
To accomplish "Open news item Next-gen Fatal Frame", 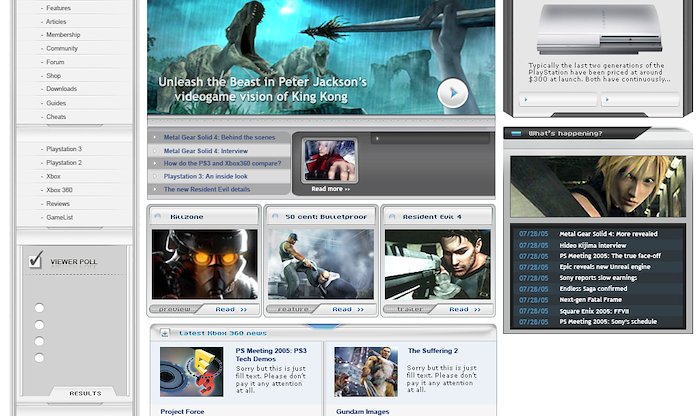I will coord(591,300).
